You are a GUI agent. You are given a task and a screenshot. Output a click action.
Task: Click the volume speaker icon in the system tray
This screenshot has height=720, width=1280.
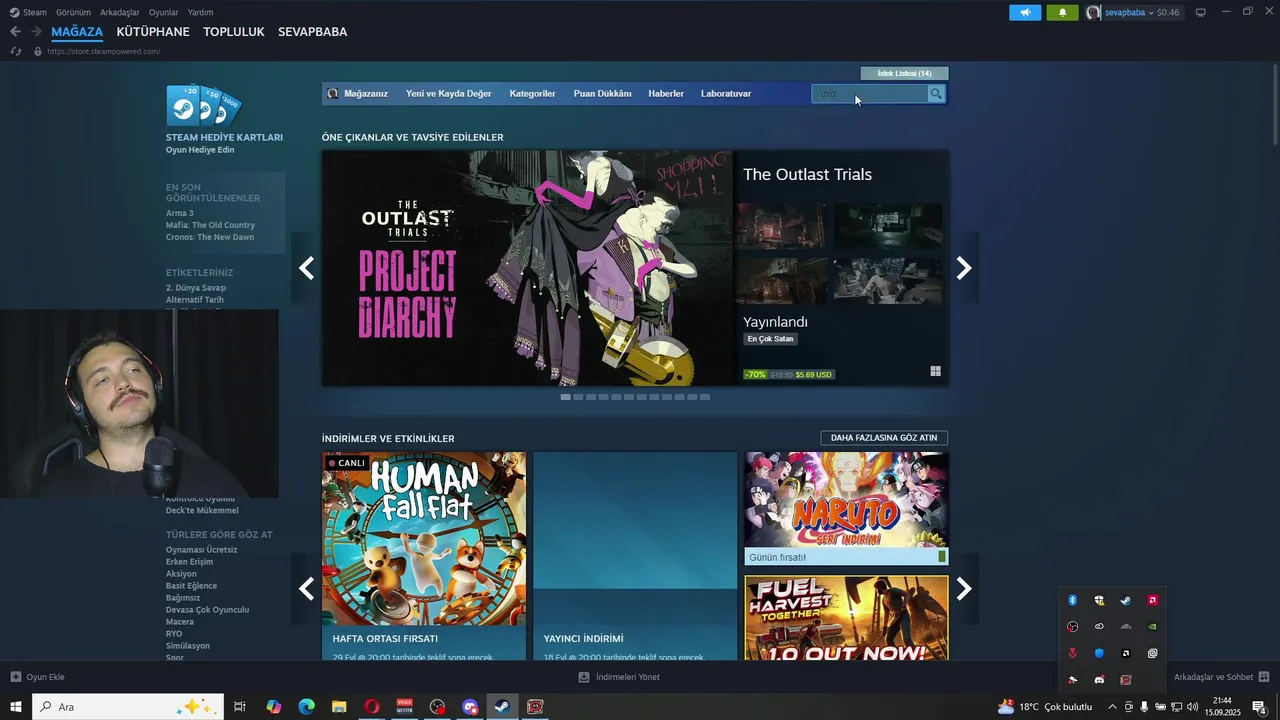point(1192,707)
